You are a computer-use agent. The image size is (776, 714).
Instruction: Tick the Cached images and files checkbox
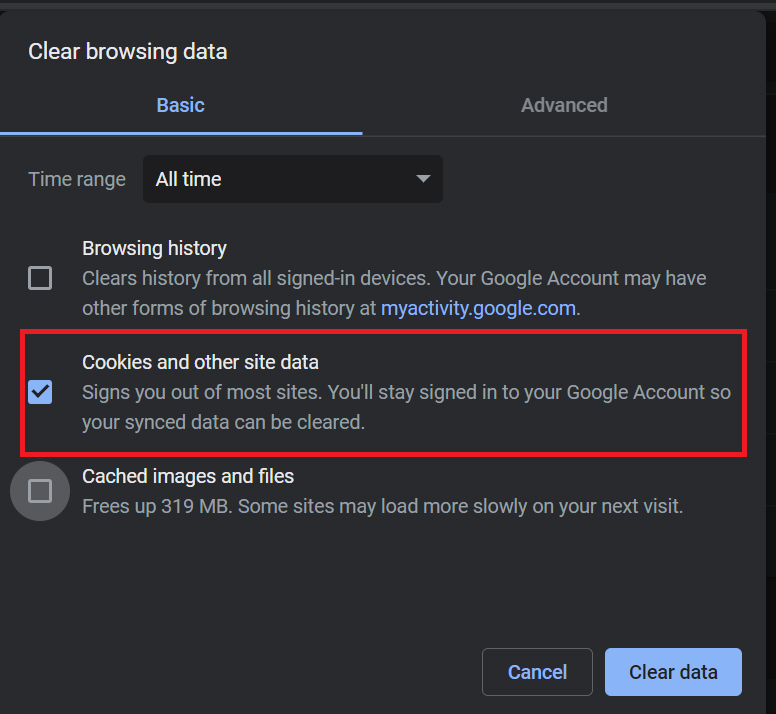coord(40,491)
